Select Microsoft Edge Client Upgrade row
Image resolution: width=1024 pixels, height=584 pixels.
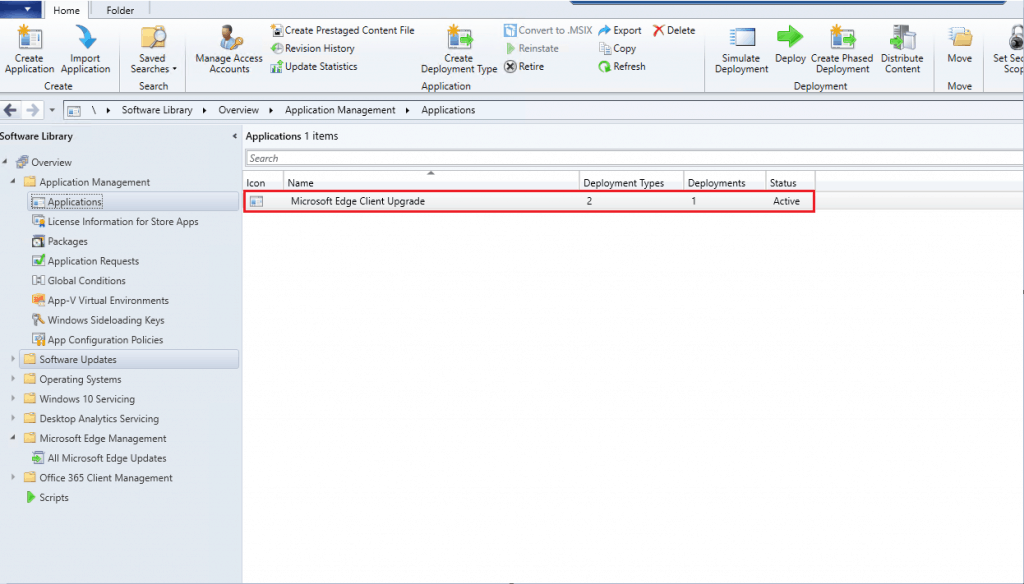(529, 201)
